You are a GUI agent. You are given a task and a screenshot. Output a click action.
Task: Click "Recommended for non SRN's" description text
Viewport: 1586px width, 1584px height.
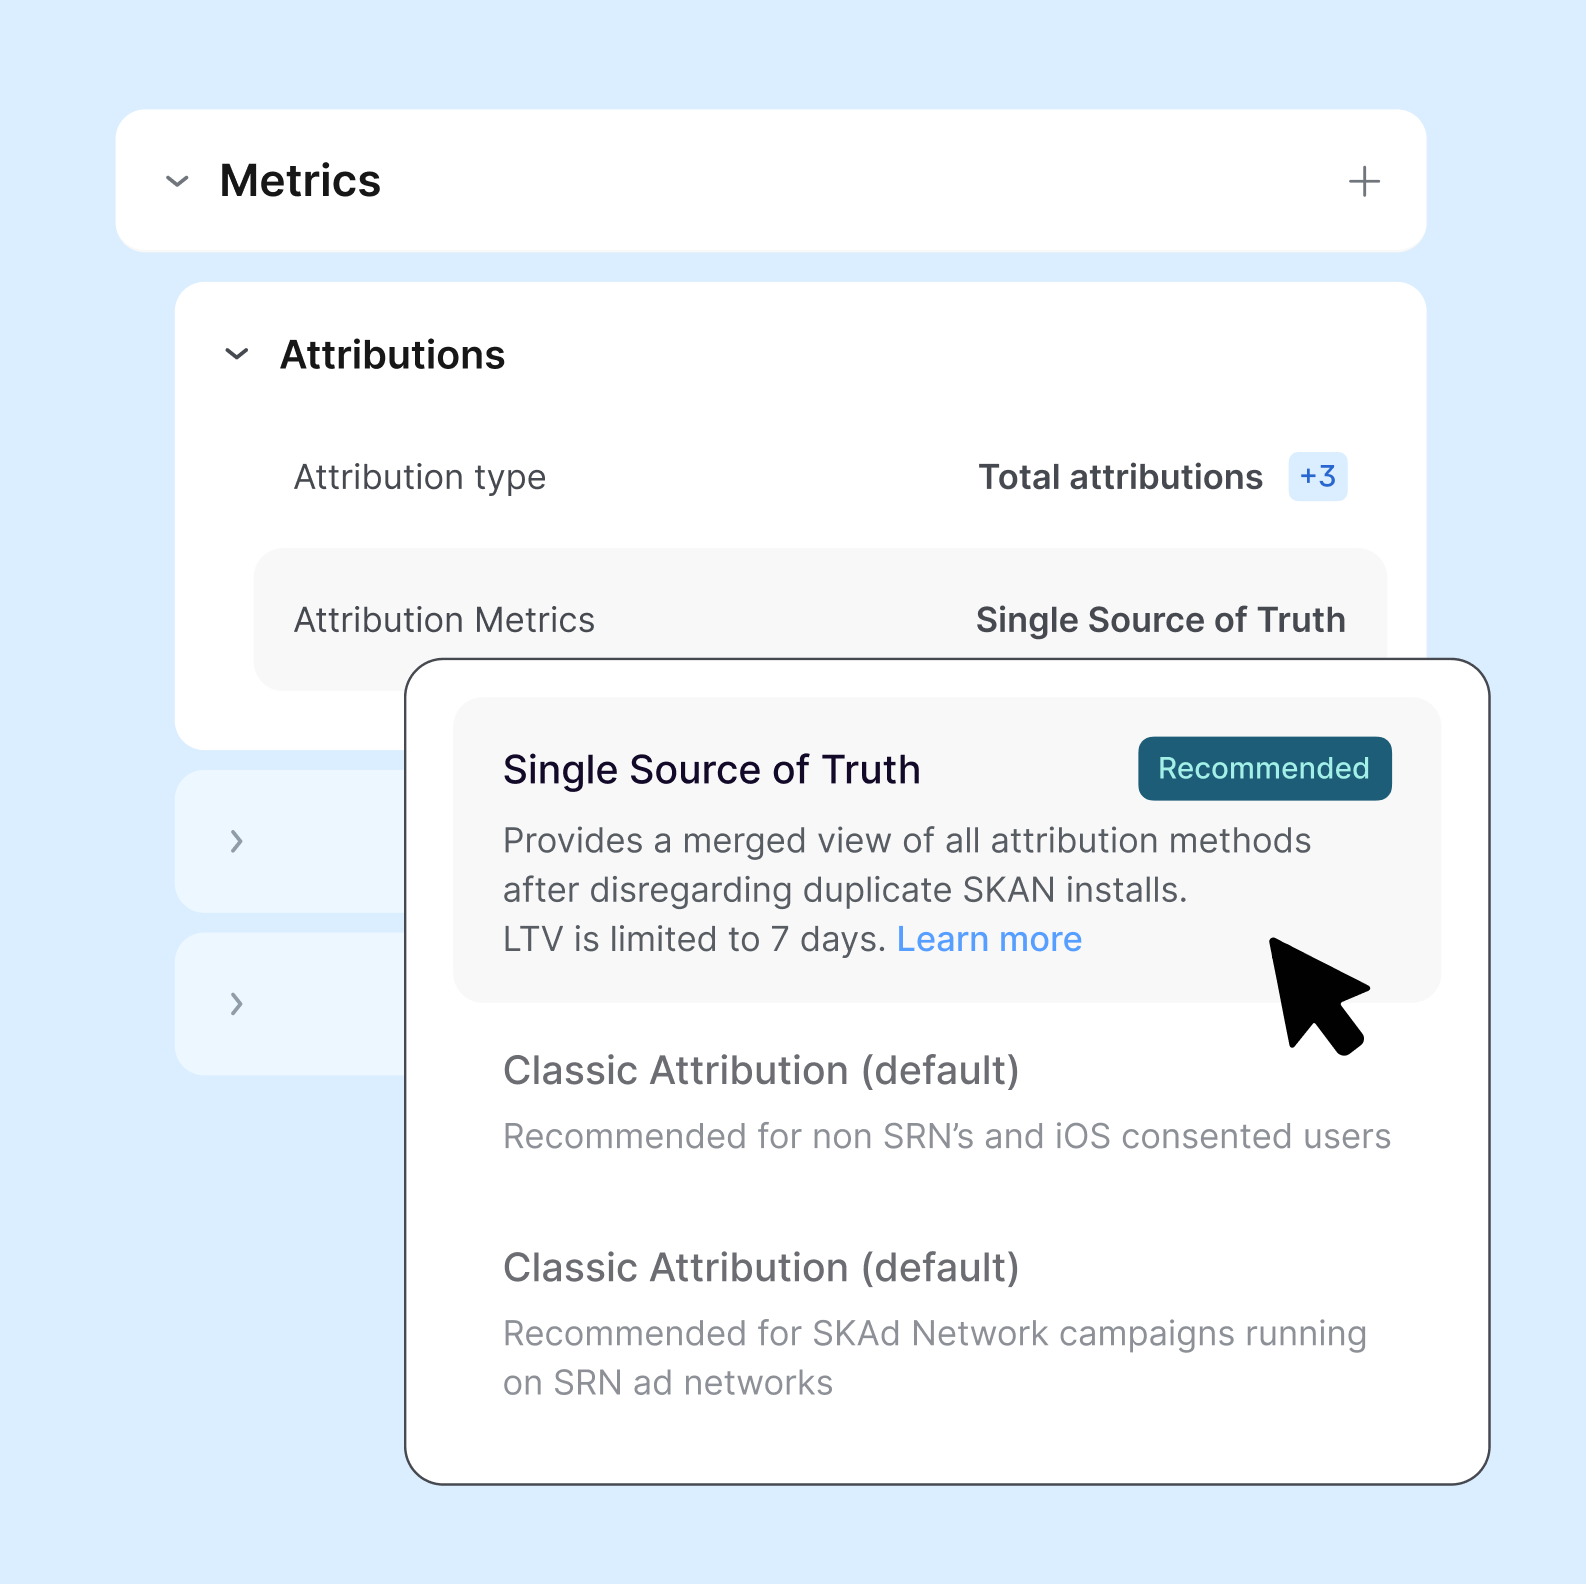tap(946, 1137)
